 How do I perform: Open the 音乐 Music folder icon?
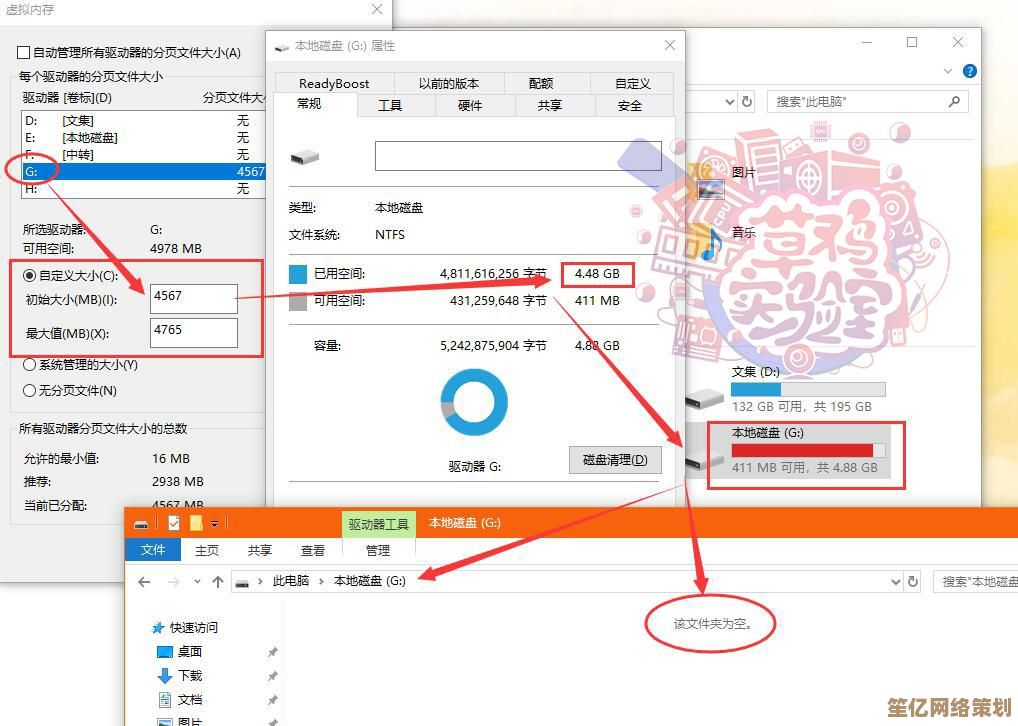click(x=711, y=243)
